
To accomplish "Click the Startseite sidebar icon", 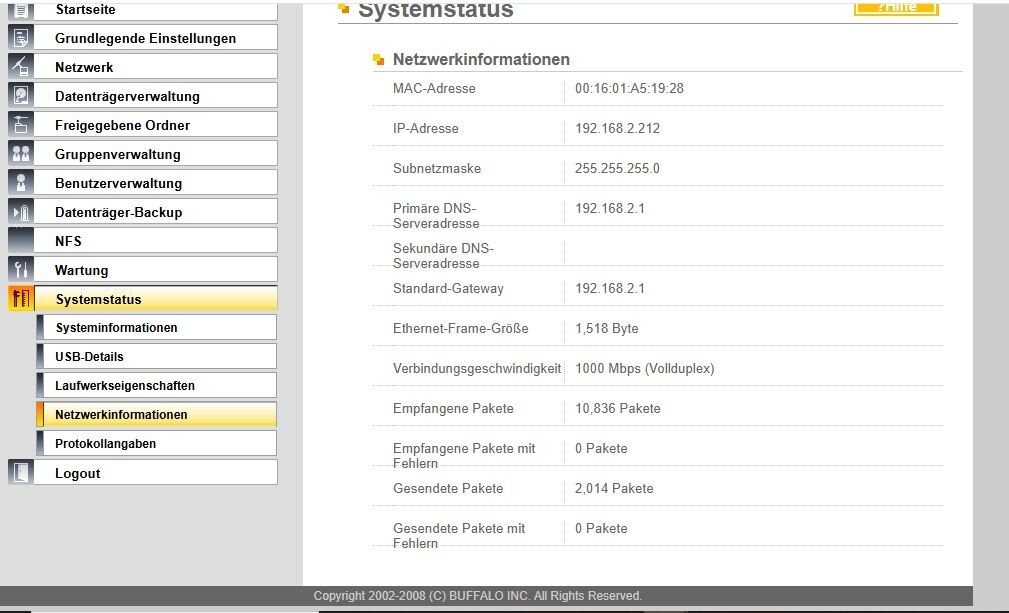I will (x=21, y=11).
